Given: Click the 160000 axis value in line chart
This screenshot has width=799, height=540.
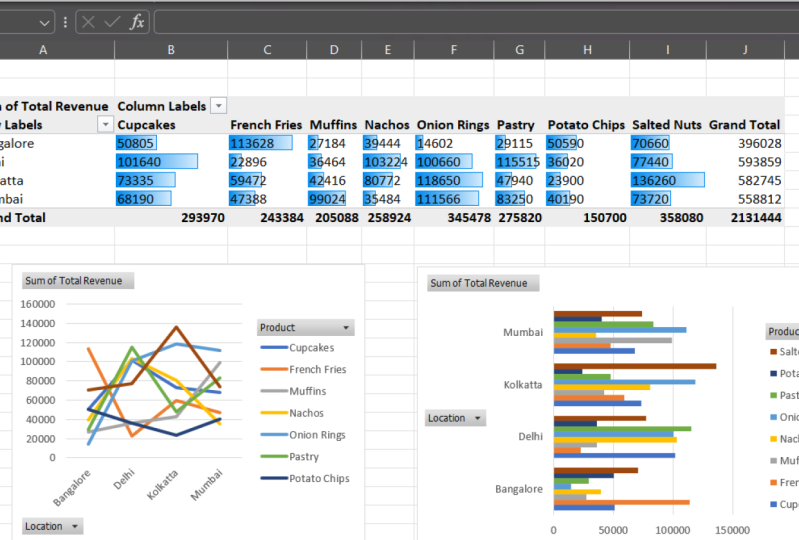Looking at the screenshot, I should coord(38,304).
